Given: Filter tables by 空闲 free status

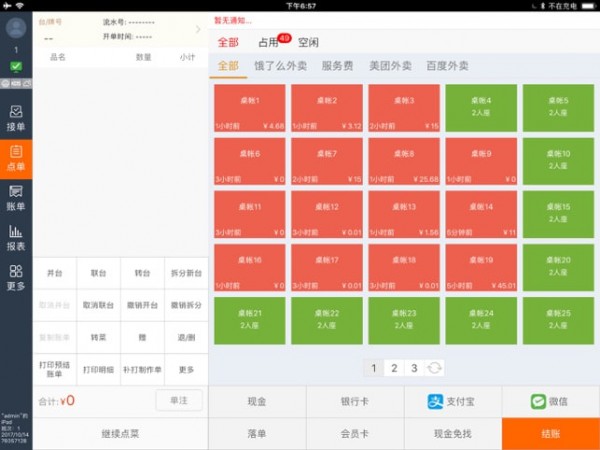Looking at the screenshot, I should tap(308, 43).
